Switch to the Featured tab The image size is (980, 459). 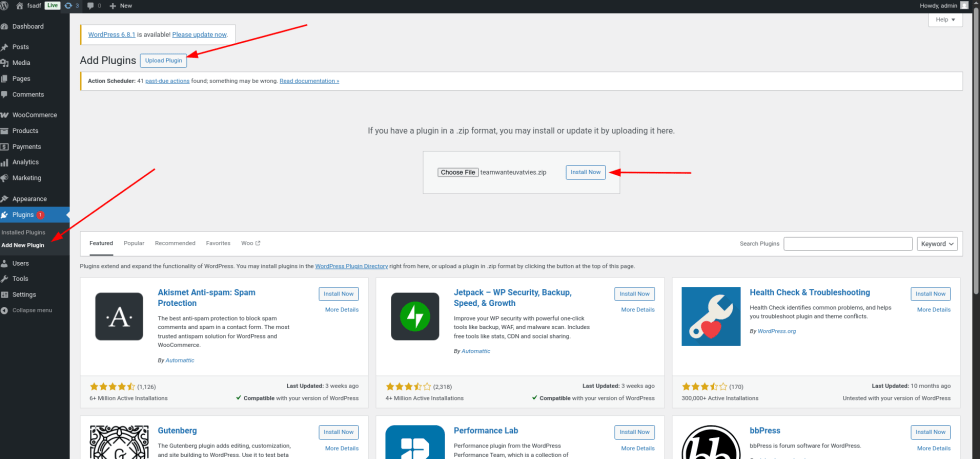101,243
